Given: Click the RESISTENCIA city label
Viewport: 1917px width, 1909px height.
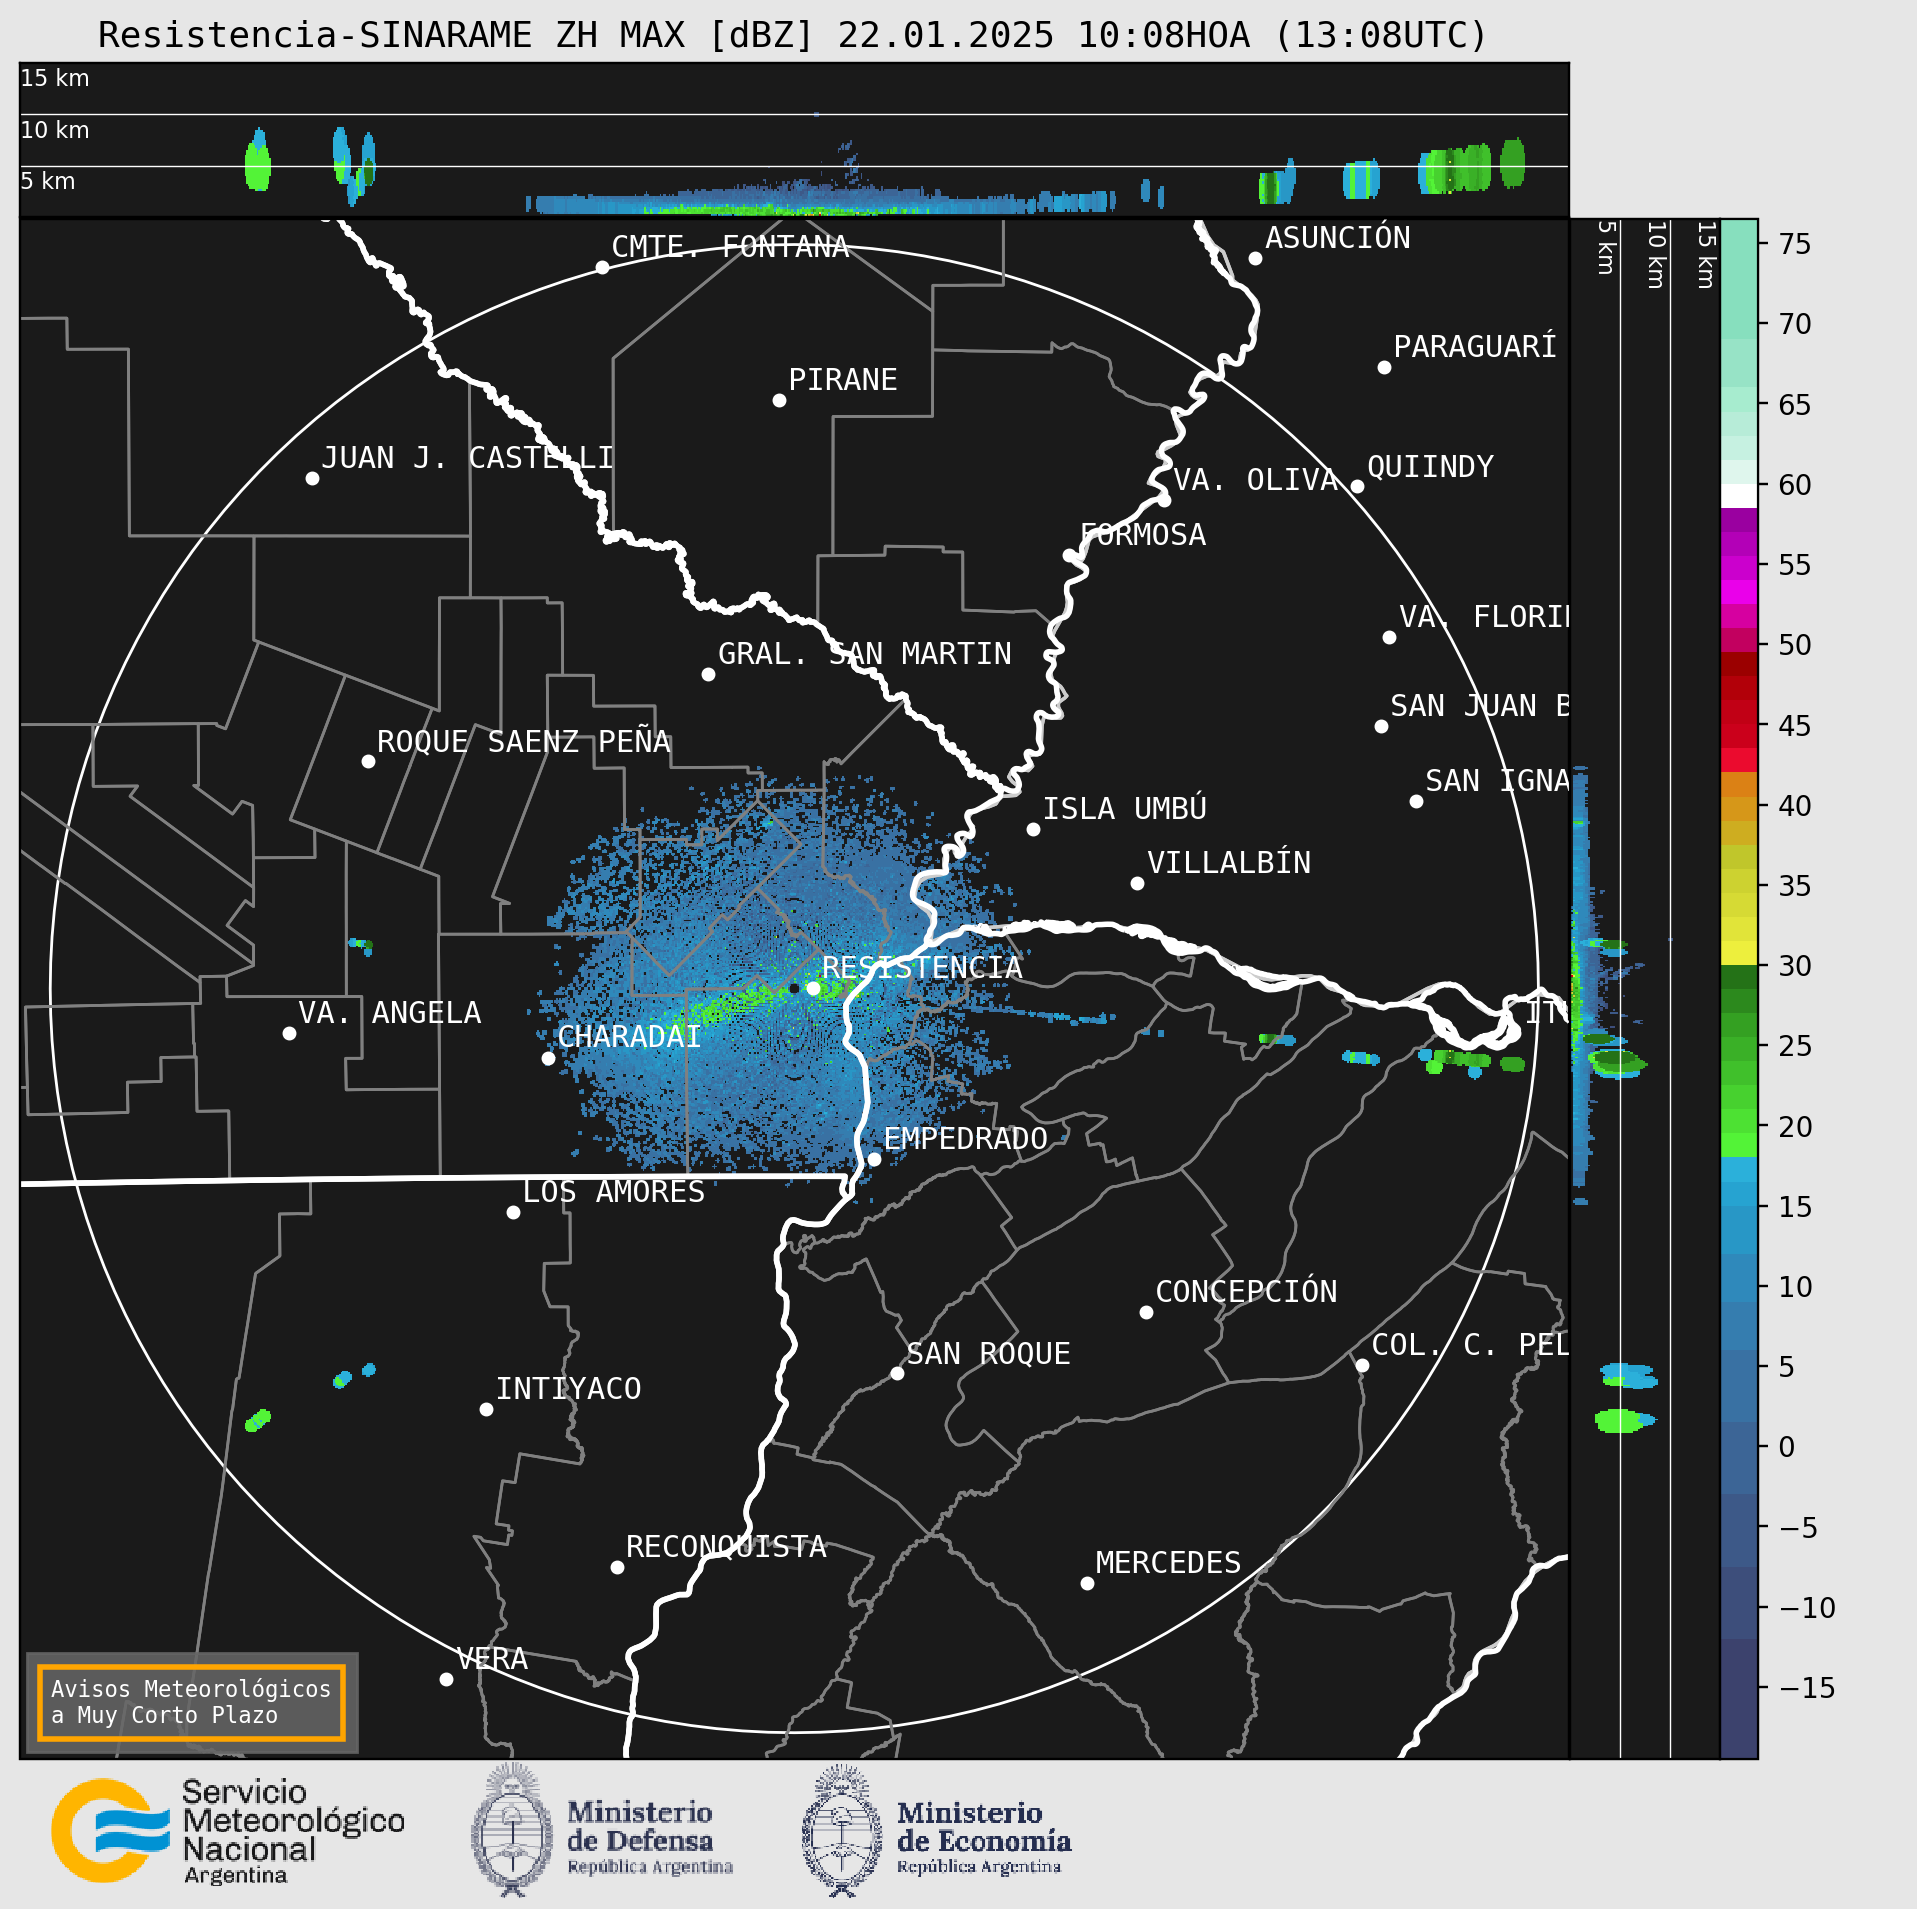Looking at the screenshot, I should click(922, 968).
